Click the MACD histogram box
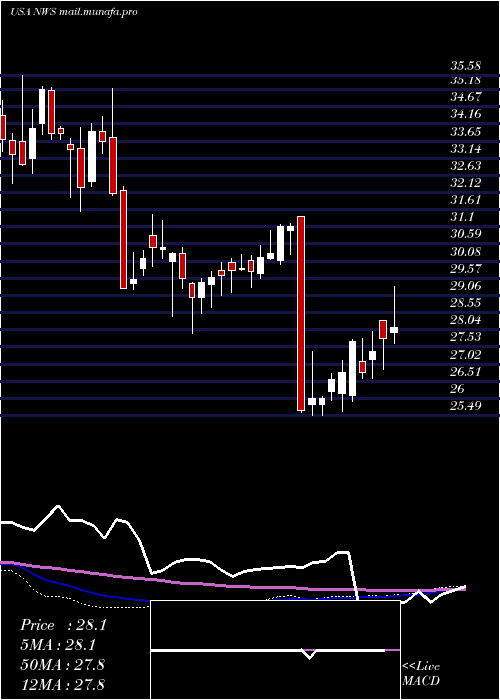Image resolution: width=500 pixels, height=700 pixels. point(275,650)
